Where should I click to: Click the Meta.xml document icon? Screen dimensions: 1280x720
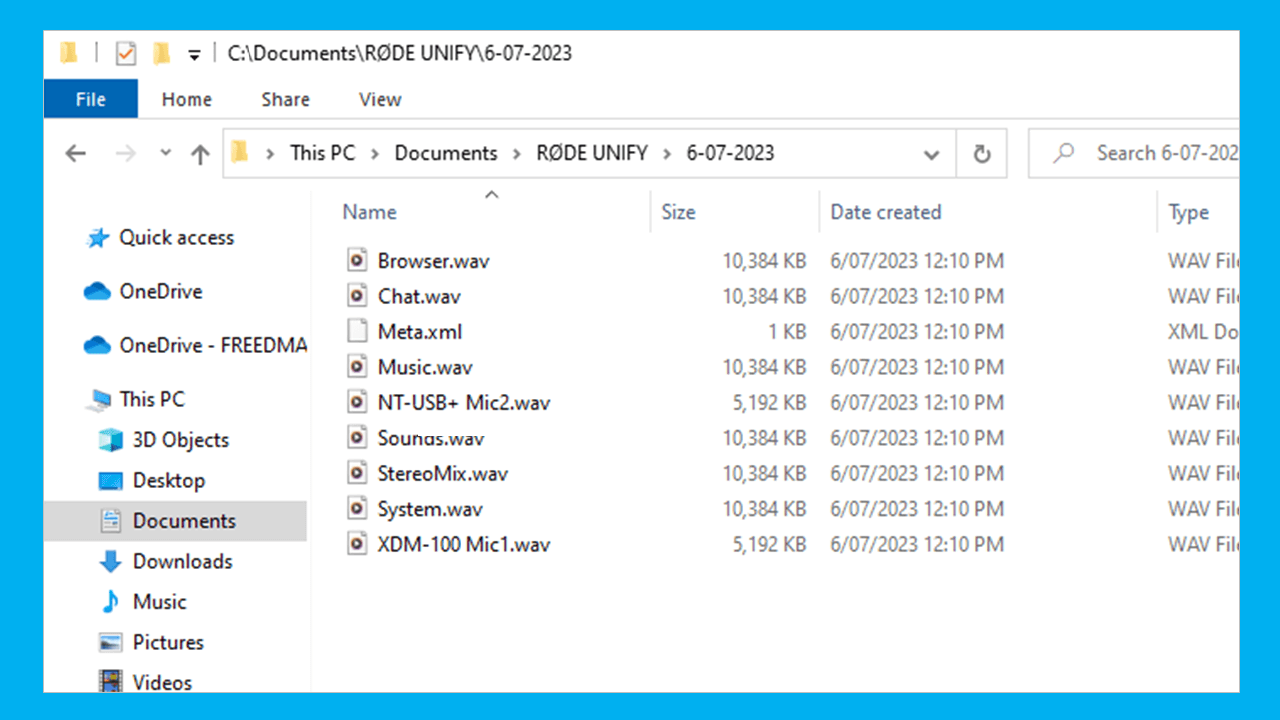(x=357, y=331)
